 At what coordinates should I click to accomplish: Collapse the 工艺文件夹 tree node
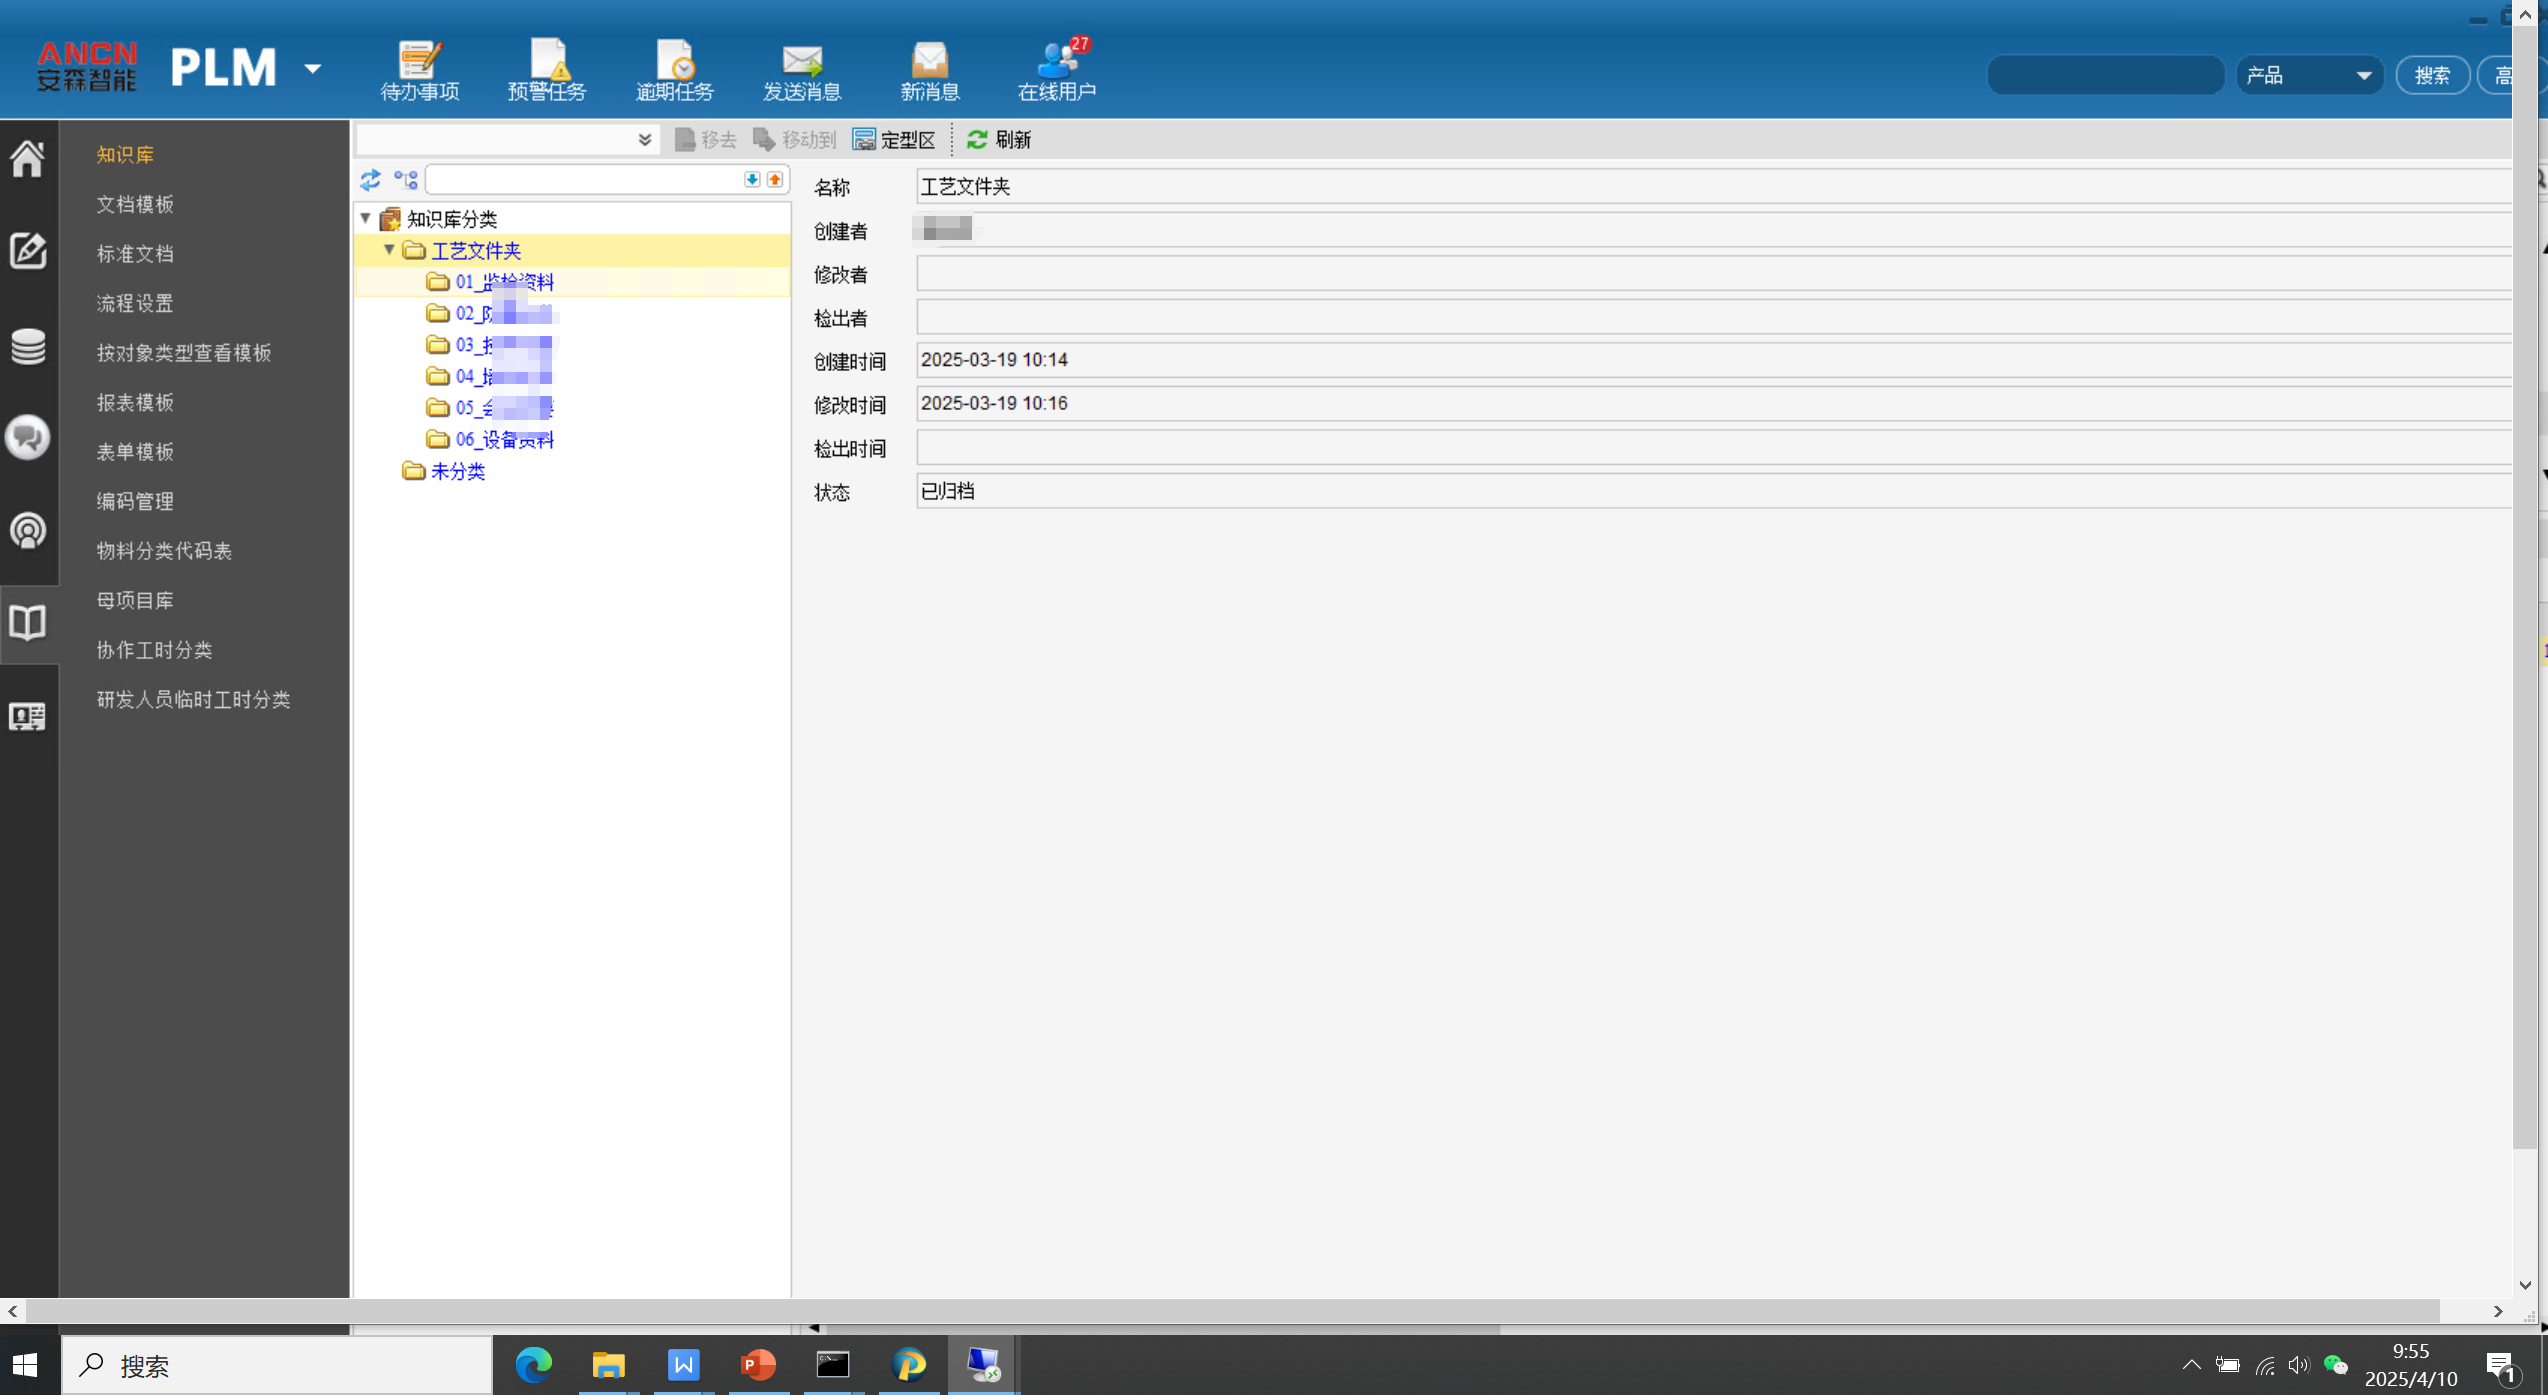tap(389, 250)
